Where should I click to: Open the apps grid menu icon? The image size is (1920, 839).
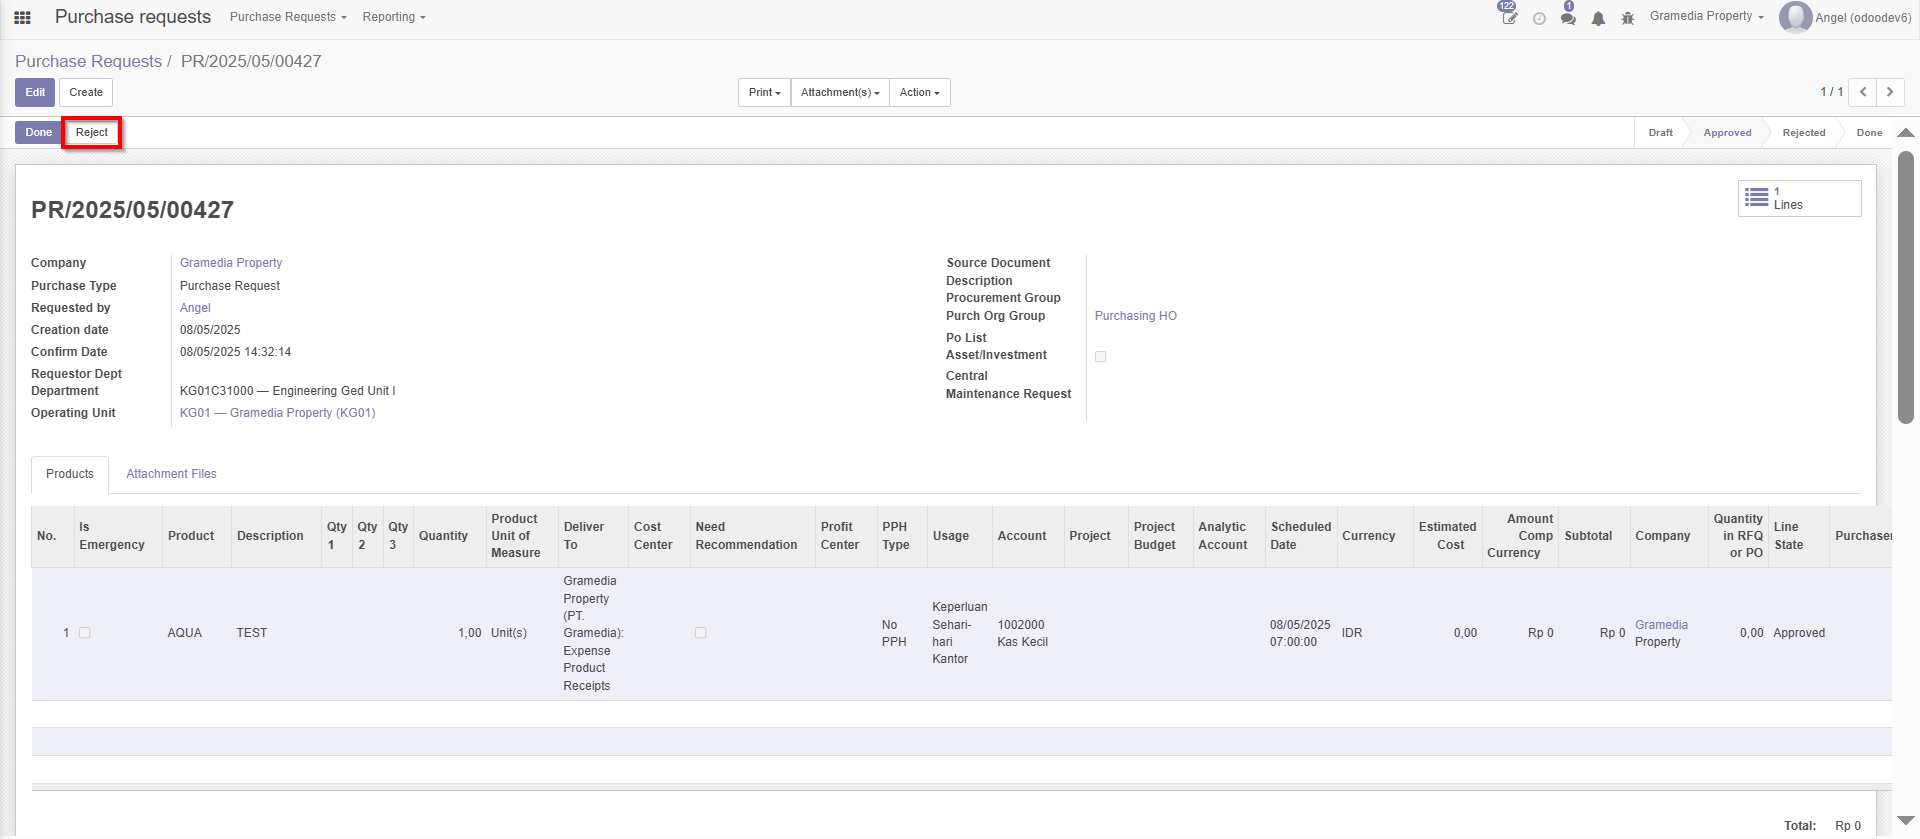tap(22, 17)
